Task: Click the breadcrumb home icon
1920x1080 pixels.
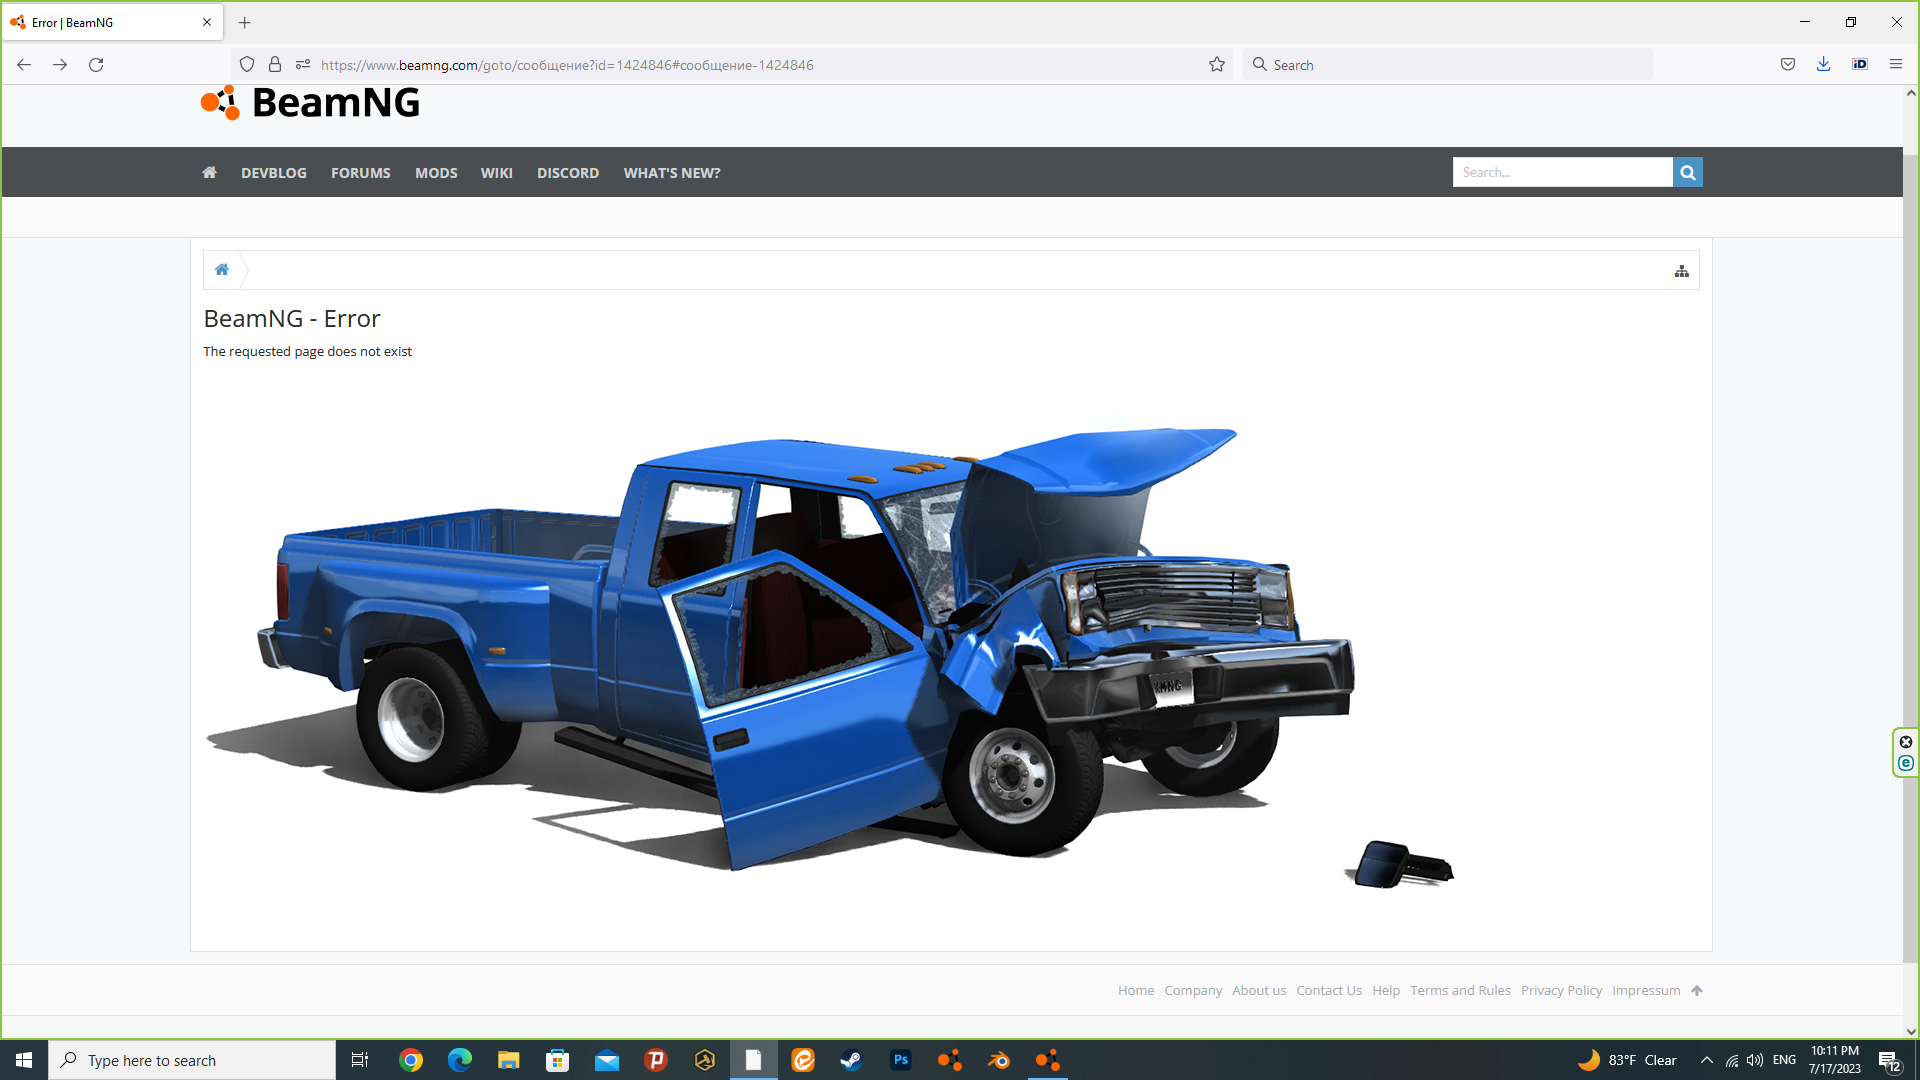Action: coord(222,270)
